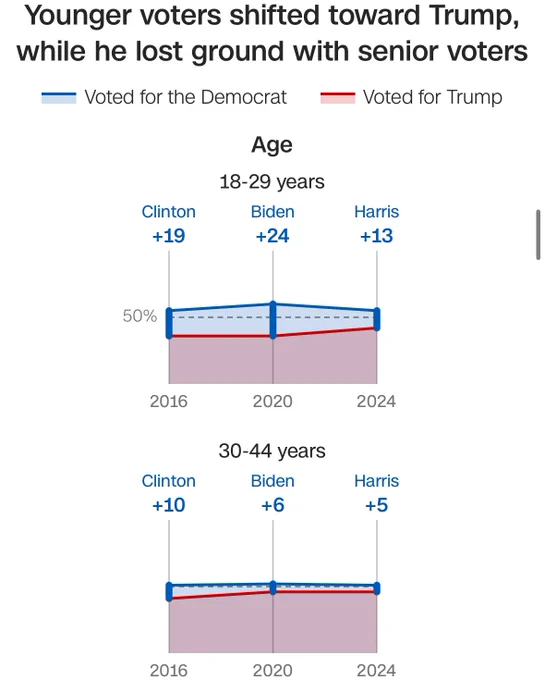
Task: Select the Biden +24 label
Action: click(273, 224)
